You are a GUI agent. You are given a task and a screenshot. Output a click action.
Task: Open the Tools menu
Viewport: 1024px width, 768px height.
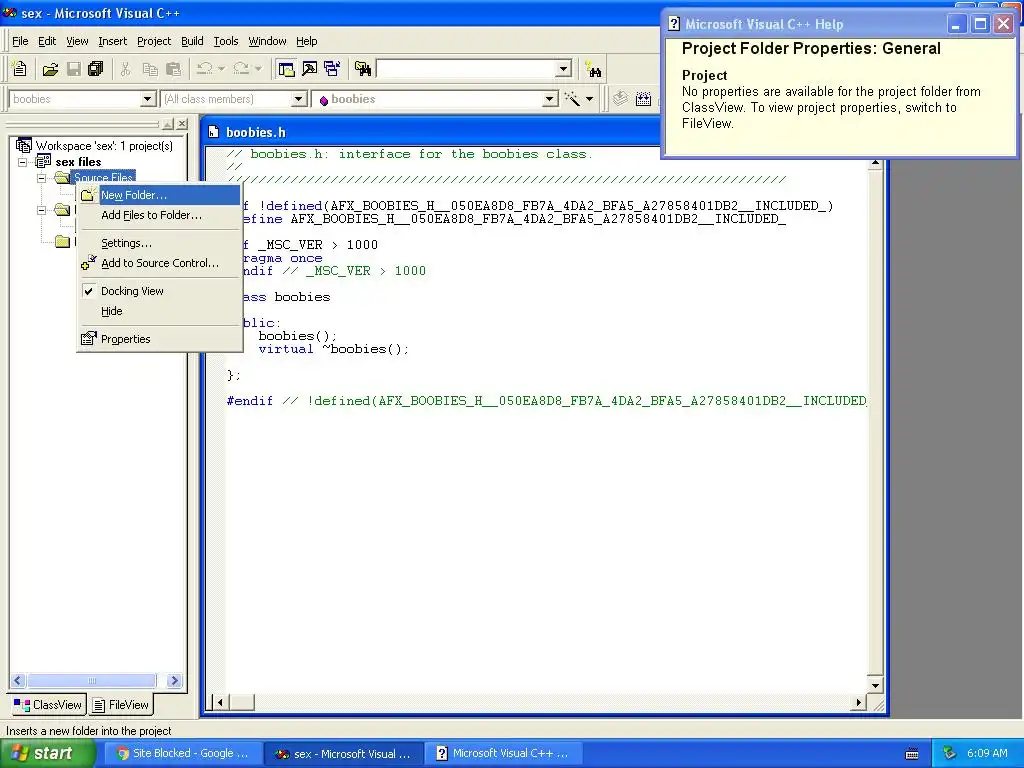click(x=226, y=41)
